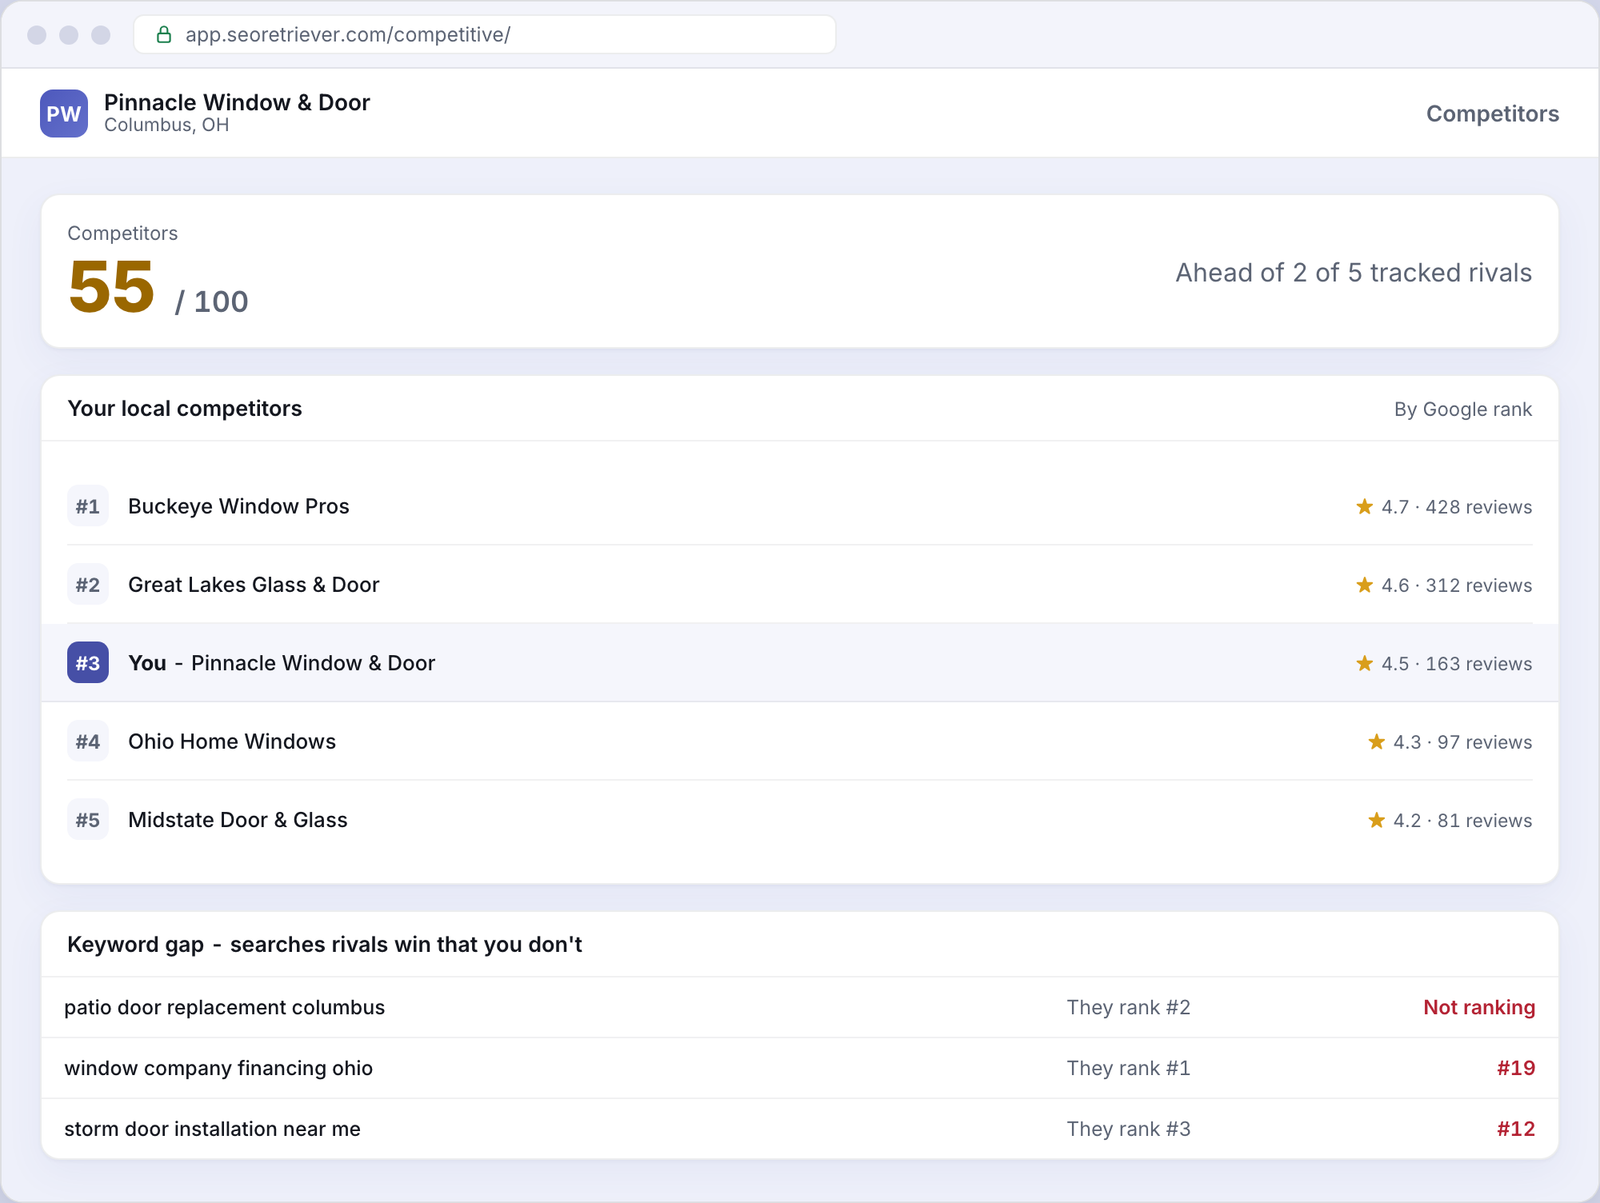Click the 'Competitors' label above the score

(123, 233)
